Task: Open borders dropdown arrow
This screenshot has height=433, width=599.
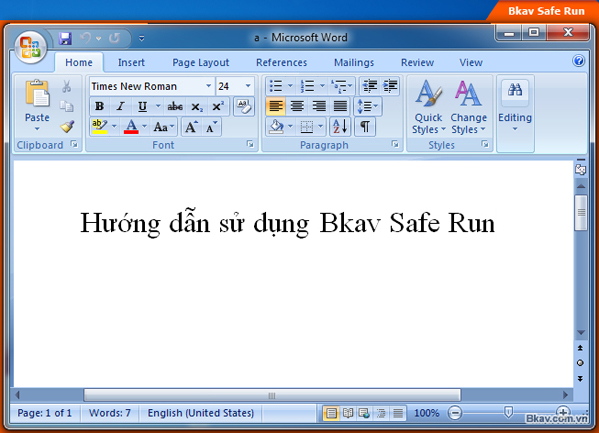Action: tap(321, 126)
